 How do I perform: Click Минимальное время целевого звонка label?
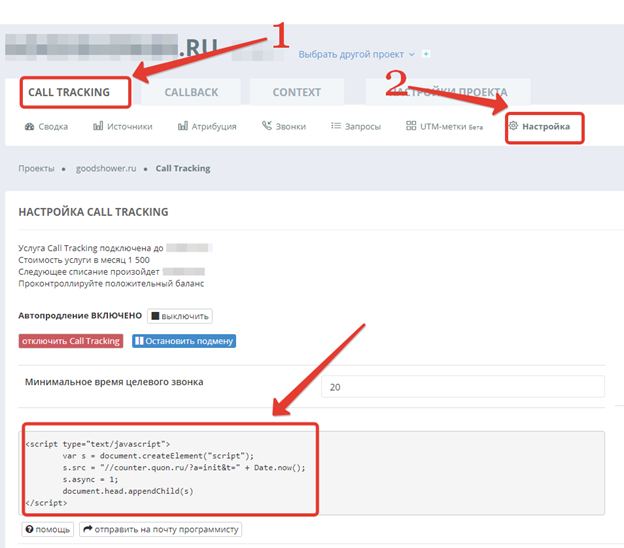(114, 382)
